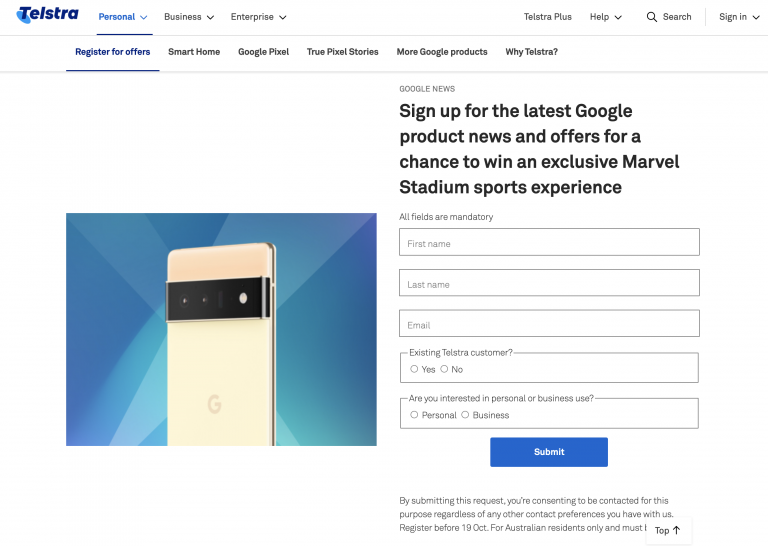This screenshot has height=546, width=768.
Task: Click the First name input field
Action: (549, 243)
